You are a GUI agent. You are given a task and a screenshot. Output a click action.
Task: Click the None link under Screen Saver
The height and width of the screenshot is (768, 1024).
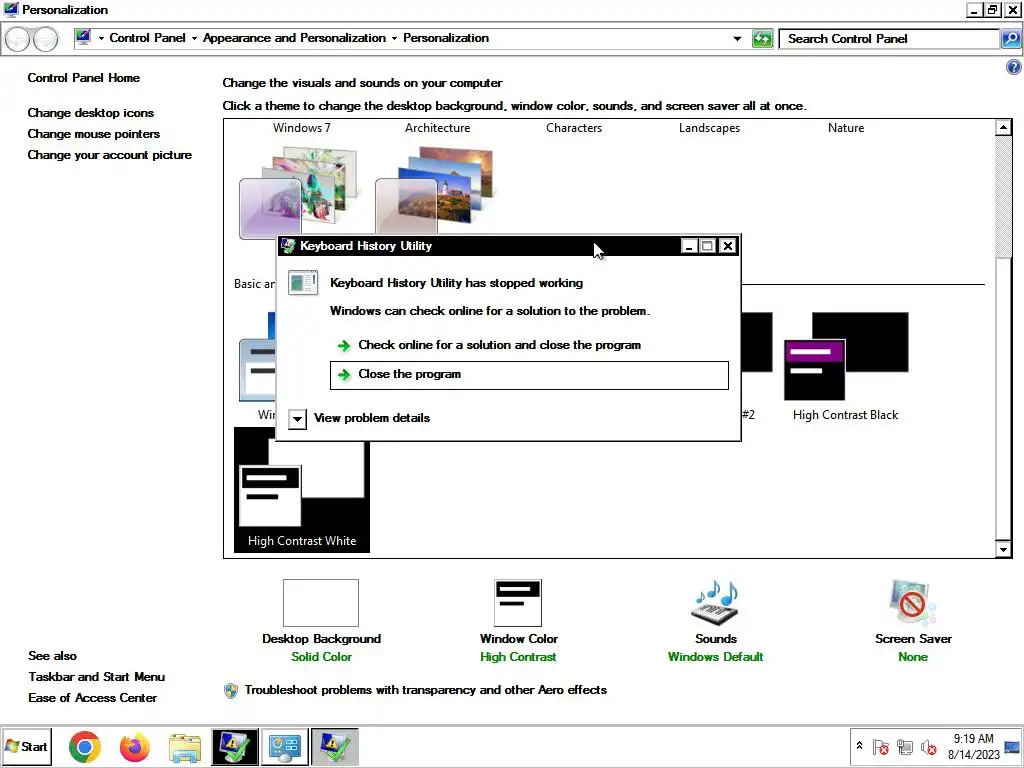coord(912,657)
